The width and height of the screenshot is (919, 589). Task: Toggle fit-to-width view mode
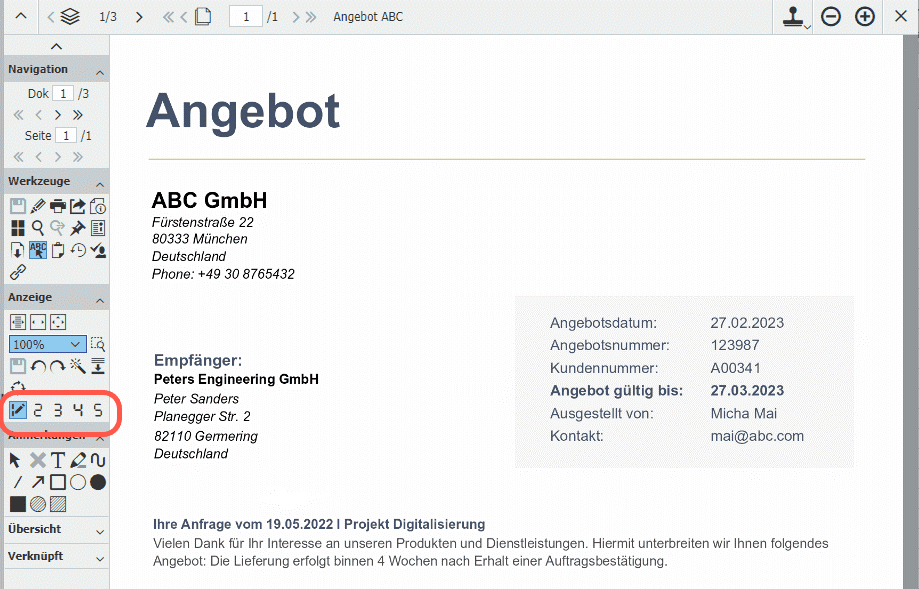(17, 321)
